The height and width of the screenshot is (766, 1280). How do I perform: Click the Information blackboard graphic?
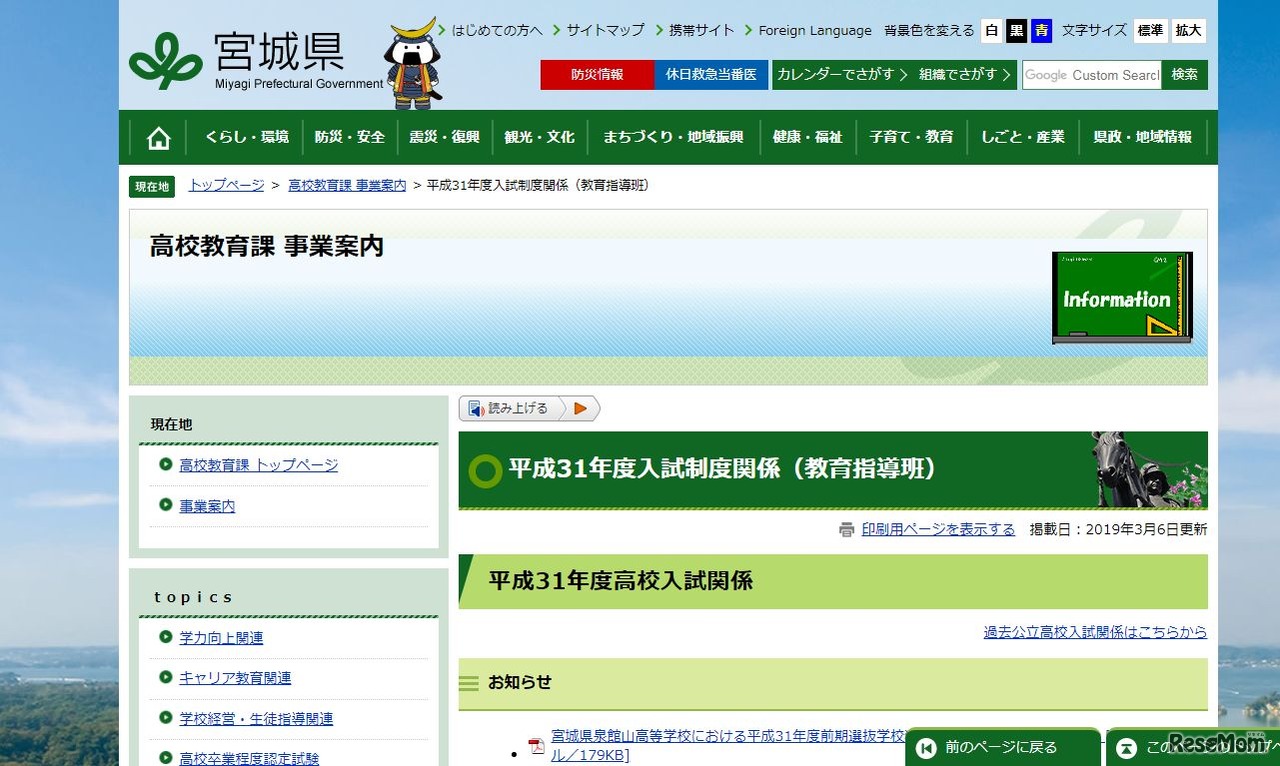pyautogui.click(x=1121, y=298)
